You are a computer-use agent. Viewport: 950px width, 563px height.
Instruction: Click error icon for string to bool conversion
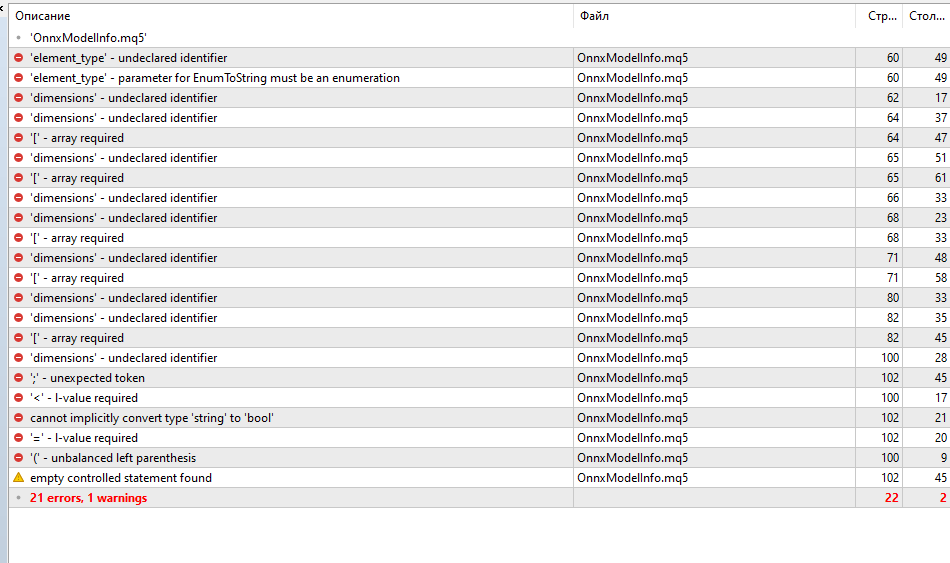tap(18, 418)
